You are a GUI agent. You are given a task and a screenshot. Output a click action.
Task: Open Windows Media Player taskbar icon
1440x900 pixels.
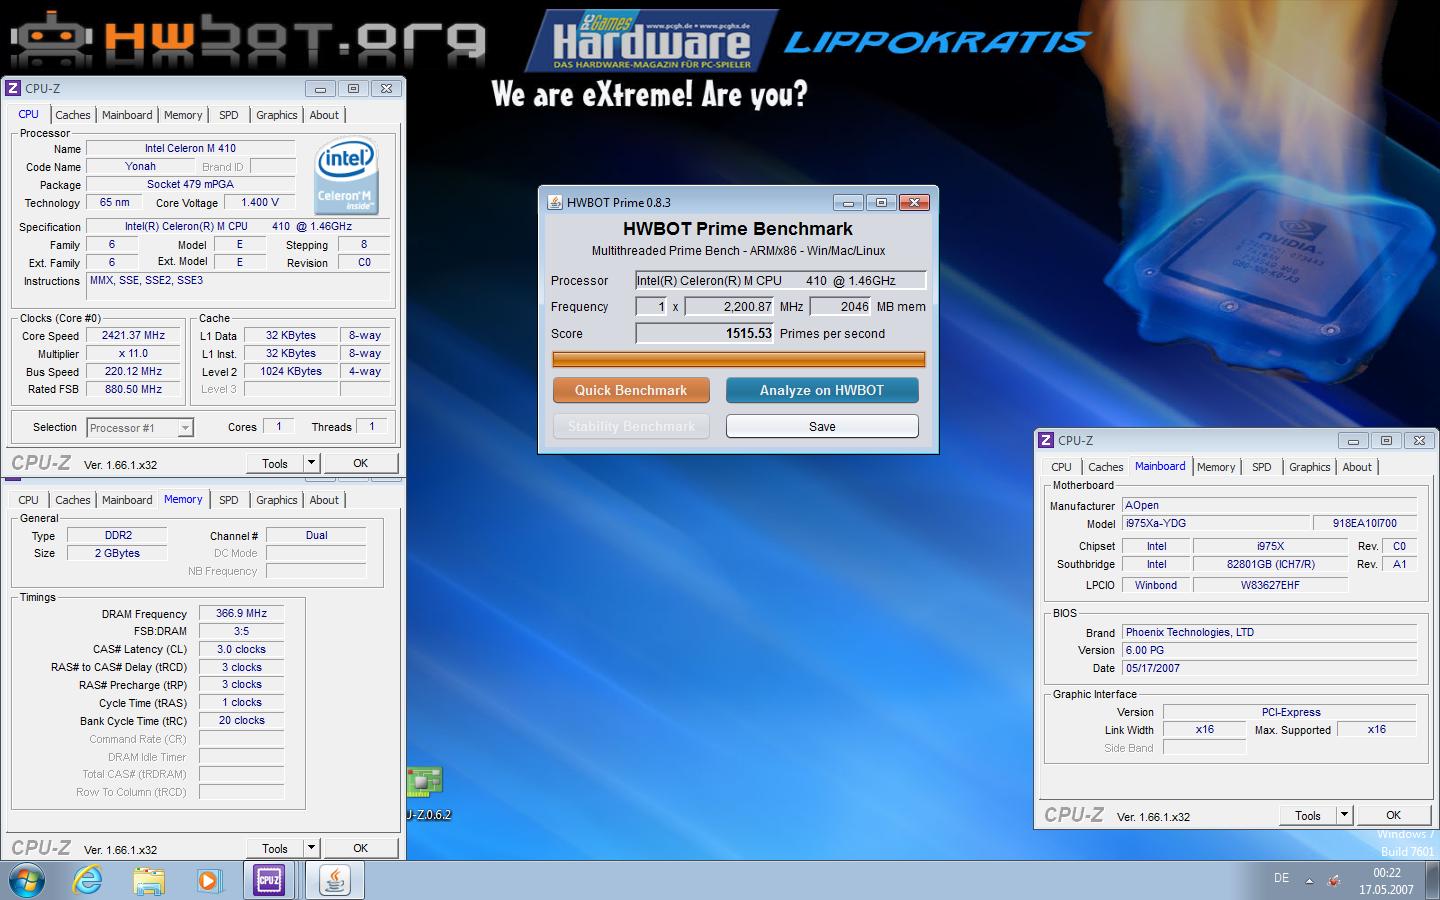click(x=208, y=881)
